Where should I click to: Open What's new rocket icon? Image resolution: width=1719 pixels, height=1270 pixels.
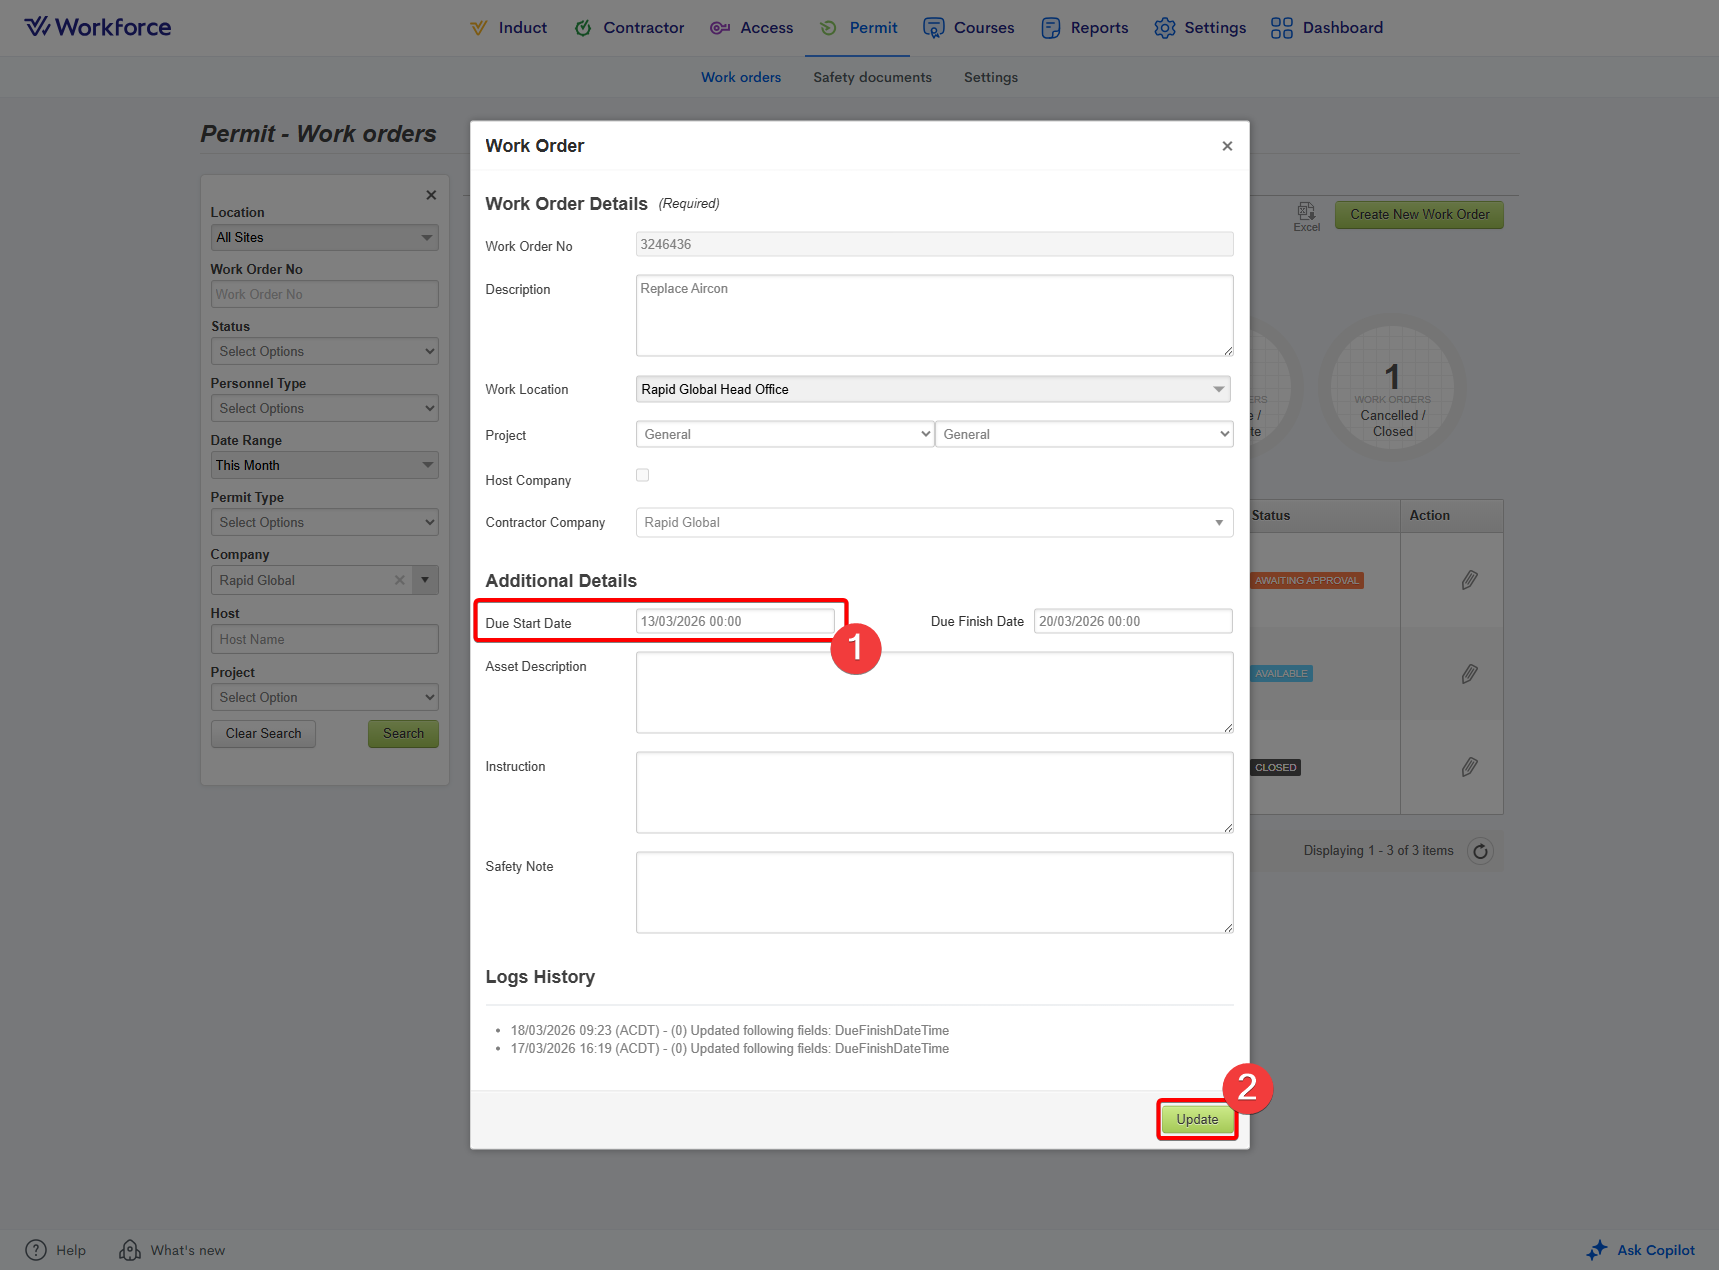pos(130,1250)
